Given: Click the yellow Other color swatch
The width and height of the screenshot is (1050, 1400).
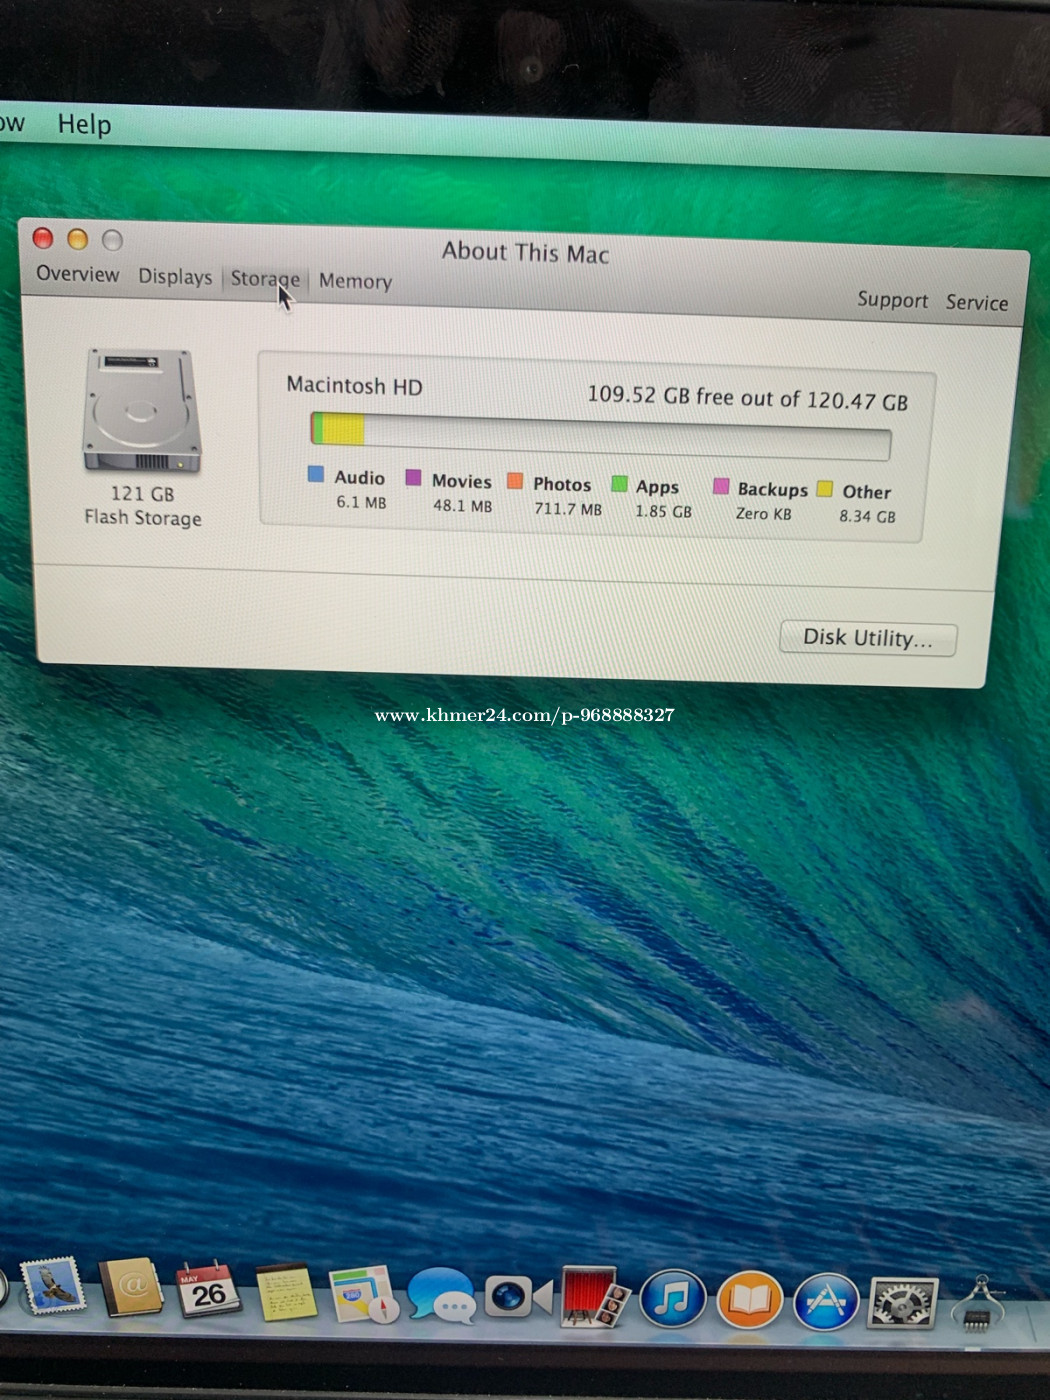Looking at the screenshot, I should 825,489.
